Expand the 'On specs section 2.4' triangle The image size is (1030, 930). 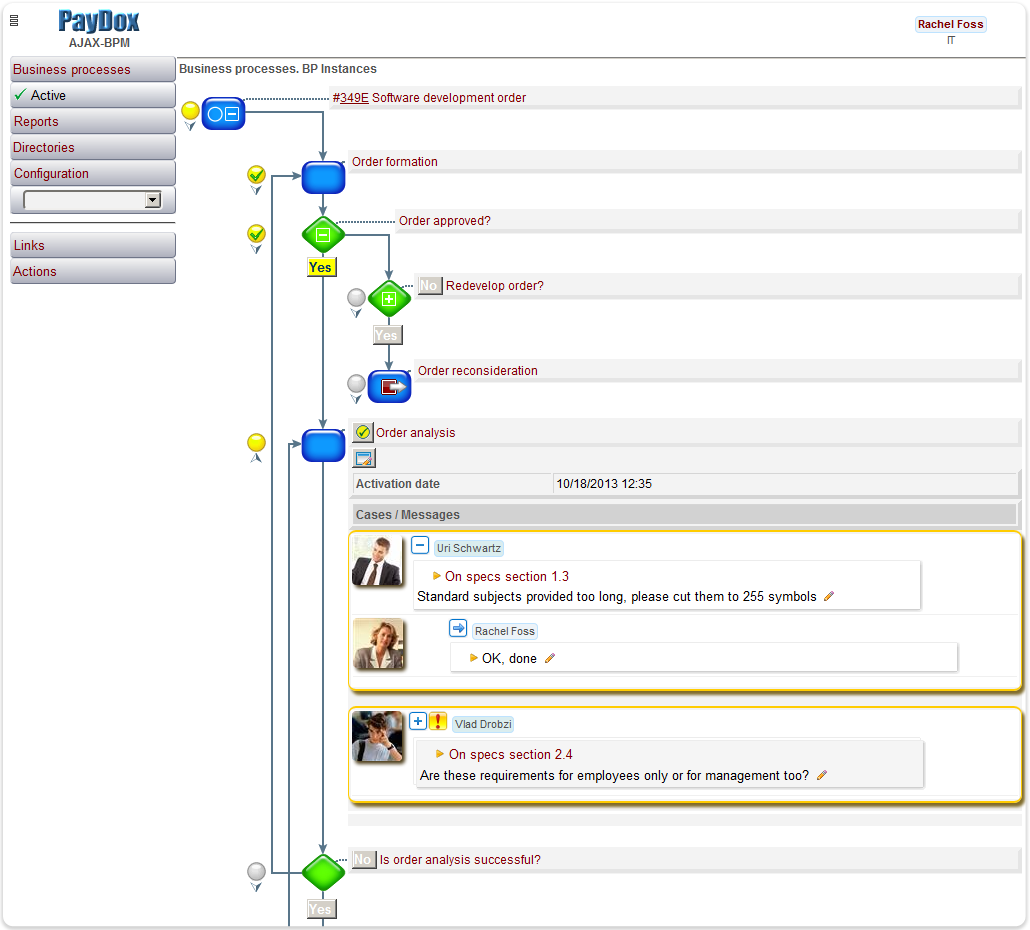pyautogui.click(x=440, y=754)
